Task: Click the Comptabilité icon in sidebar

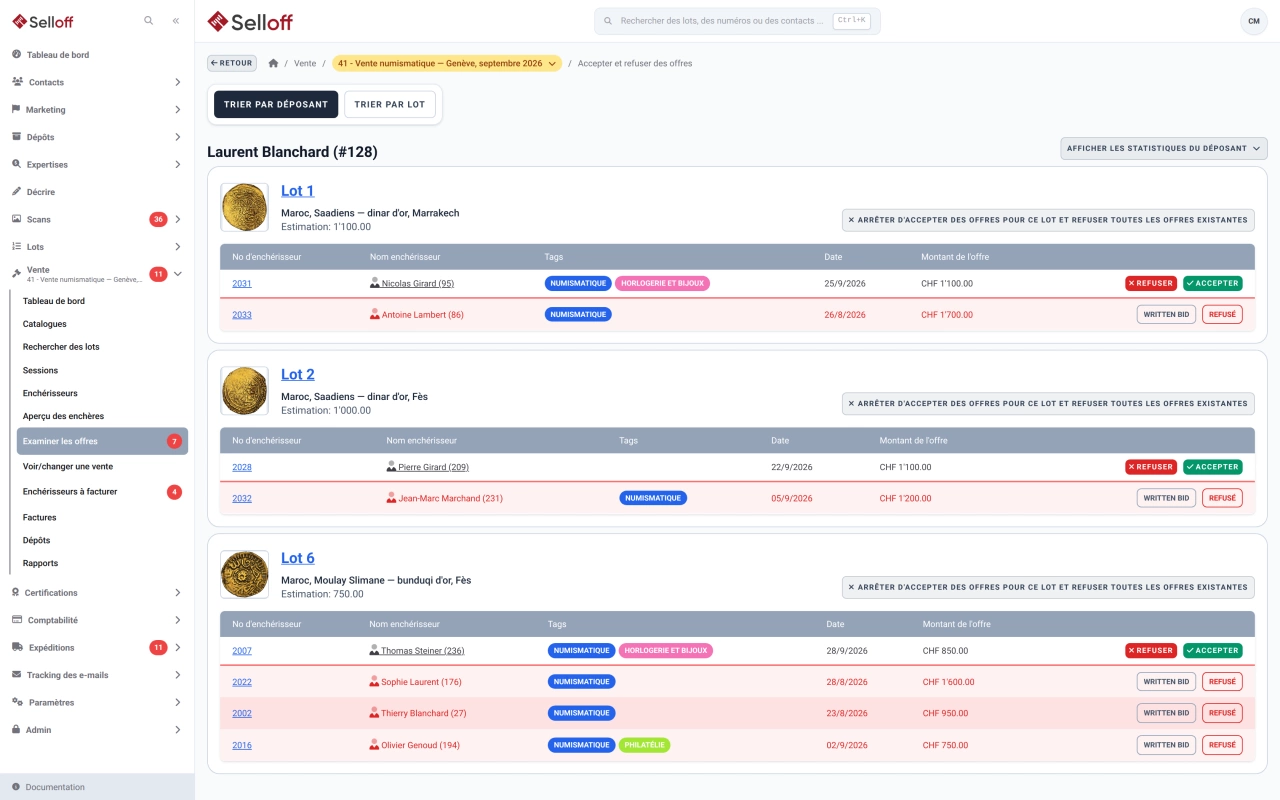Action: pyautogui.click(x=16, y=620)
